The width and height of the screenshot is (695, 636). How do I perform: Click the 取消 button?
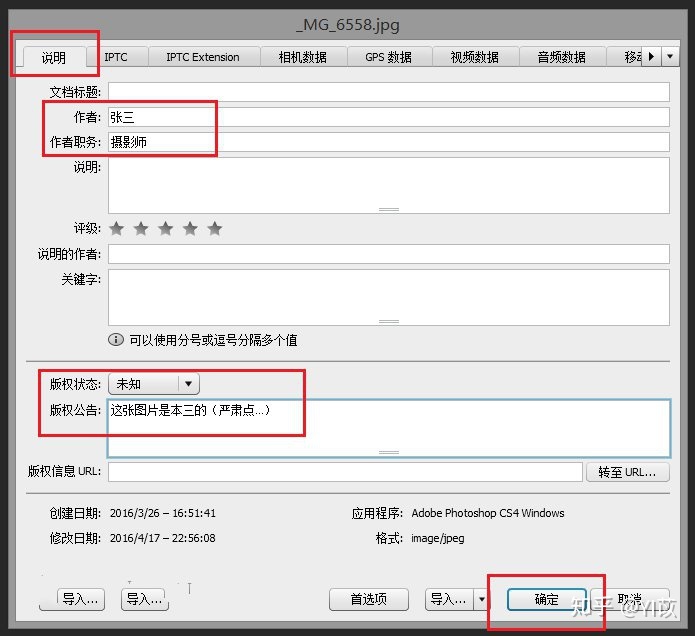(x=630, y=600)
